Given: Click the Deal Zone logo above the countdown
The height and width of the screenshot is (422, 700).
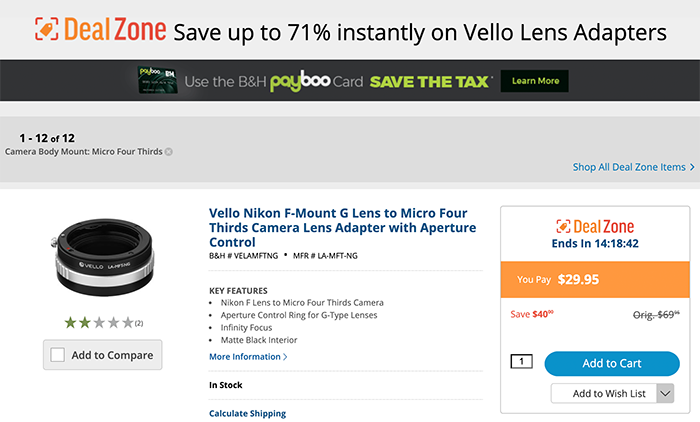Looking at the screenshot, I should coord(595,227).
